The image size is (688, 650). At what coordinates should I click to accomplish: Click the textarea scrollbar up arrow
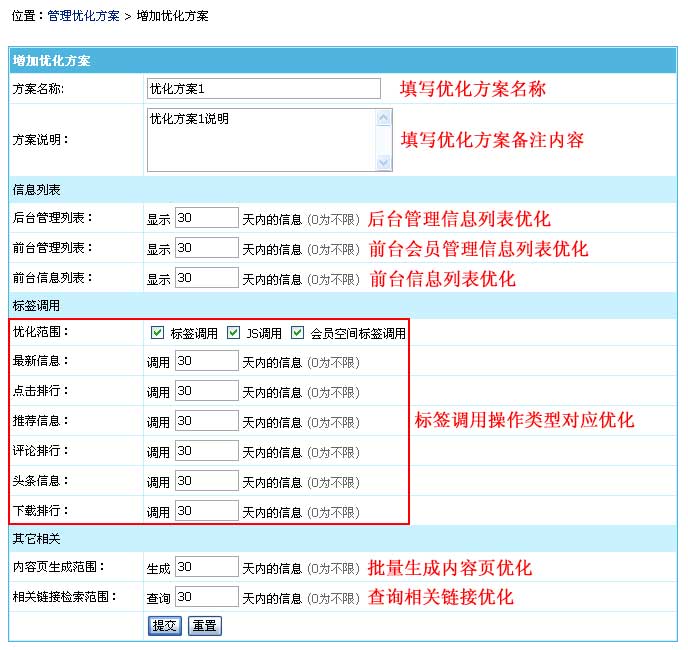pyautogui.click(x=384, y=118)
